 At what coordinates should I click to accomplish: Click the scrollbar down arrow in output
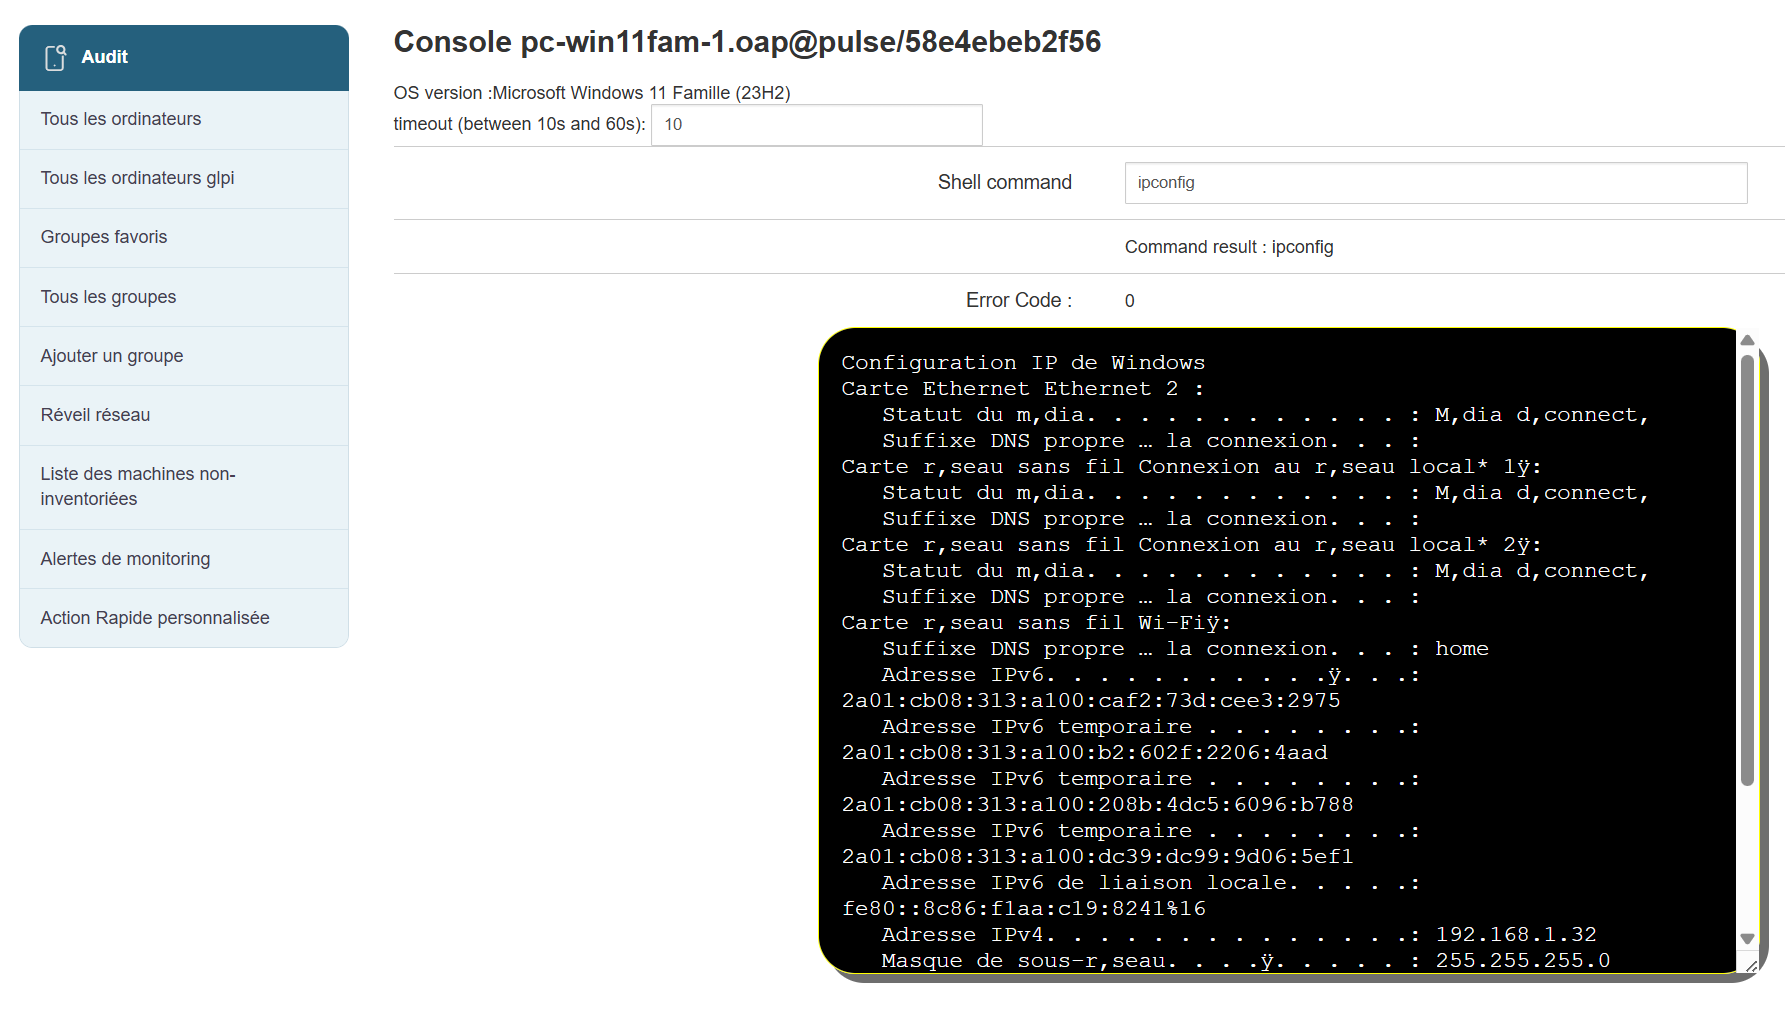point(1747,939)
